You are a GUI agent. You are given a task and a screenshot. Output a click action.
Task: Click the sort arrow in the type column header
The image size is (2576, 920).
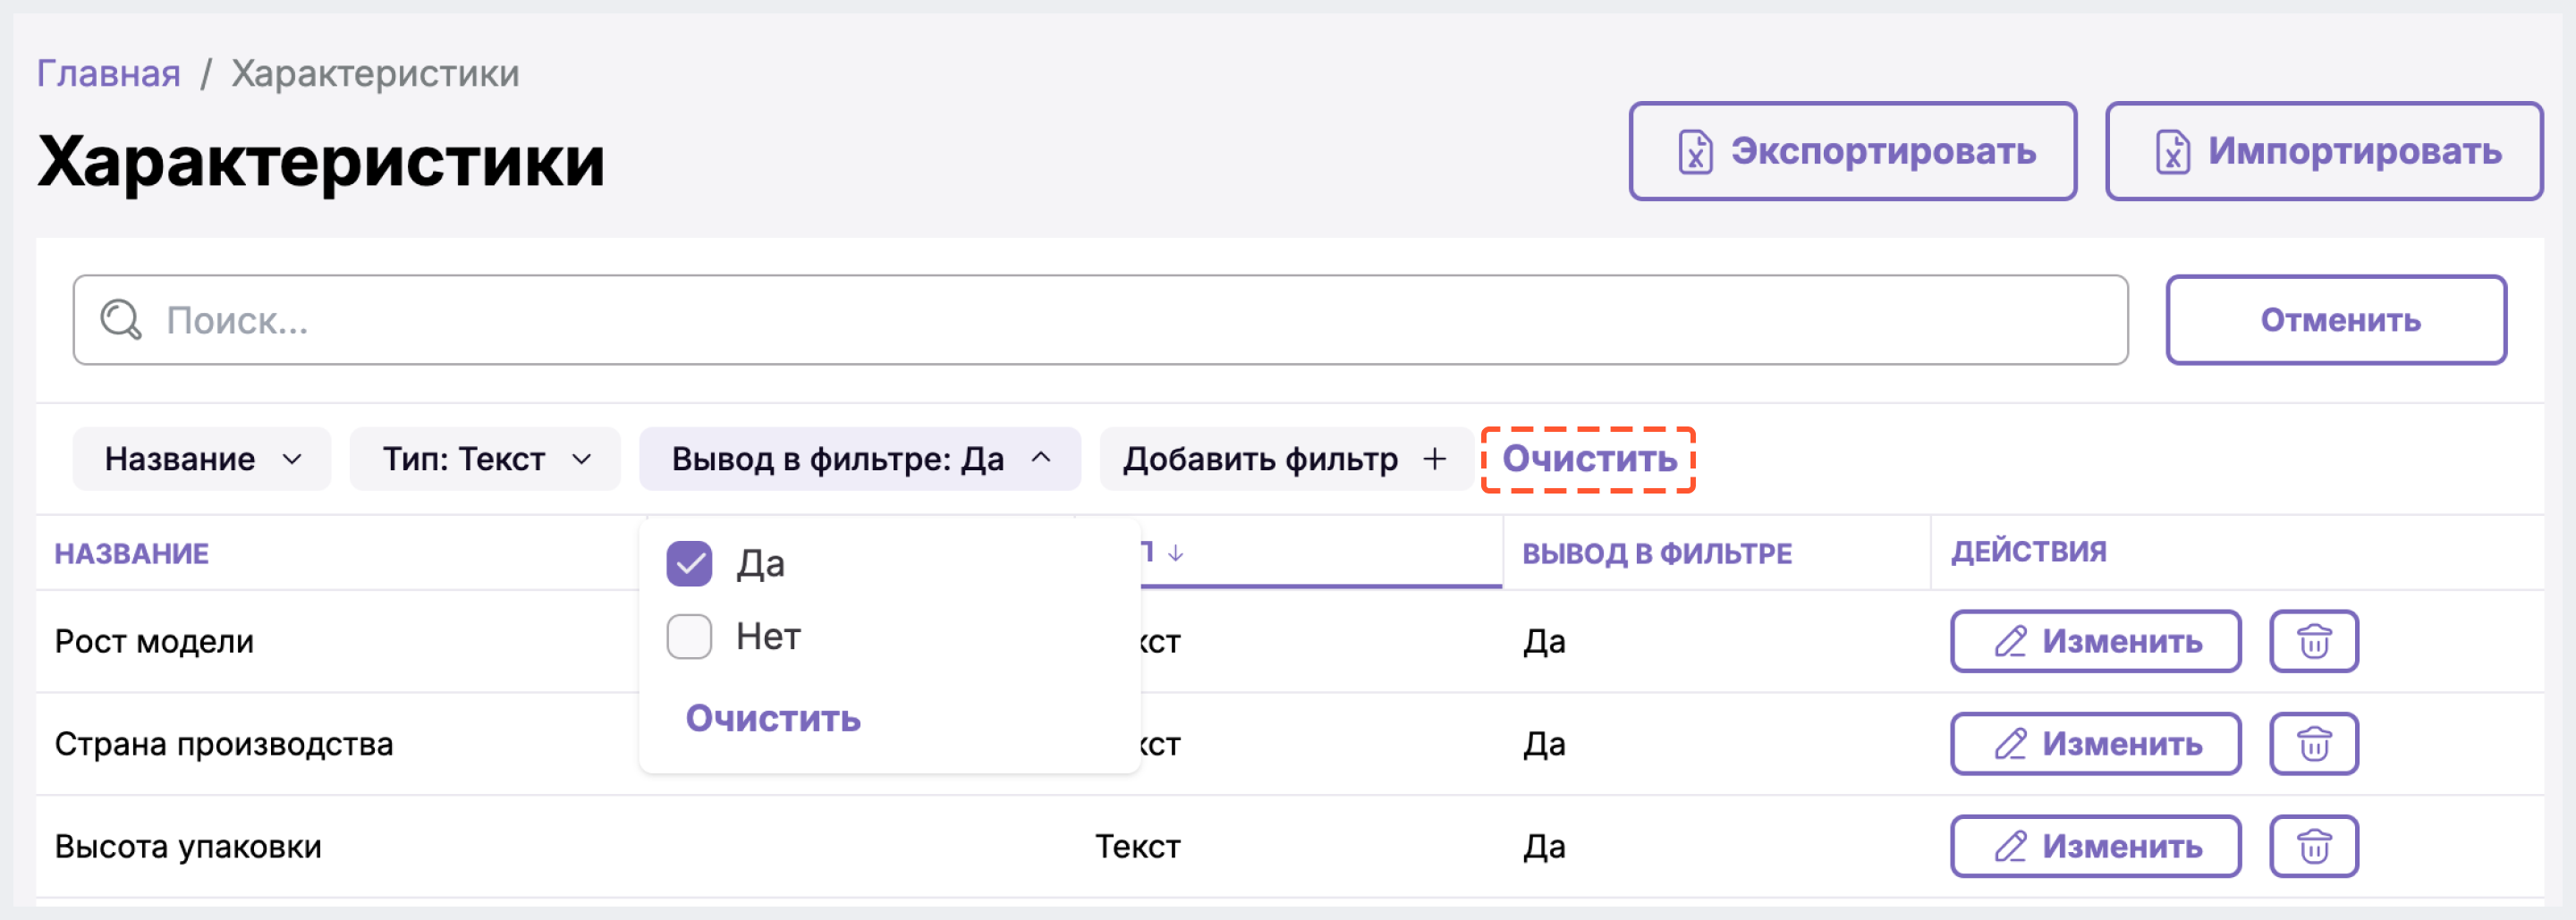click(1176, 553)
